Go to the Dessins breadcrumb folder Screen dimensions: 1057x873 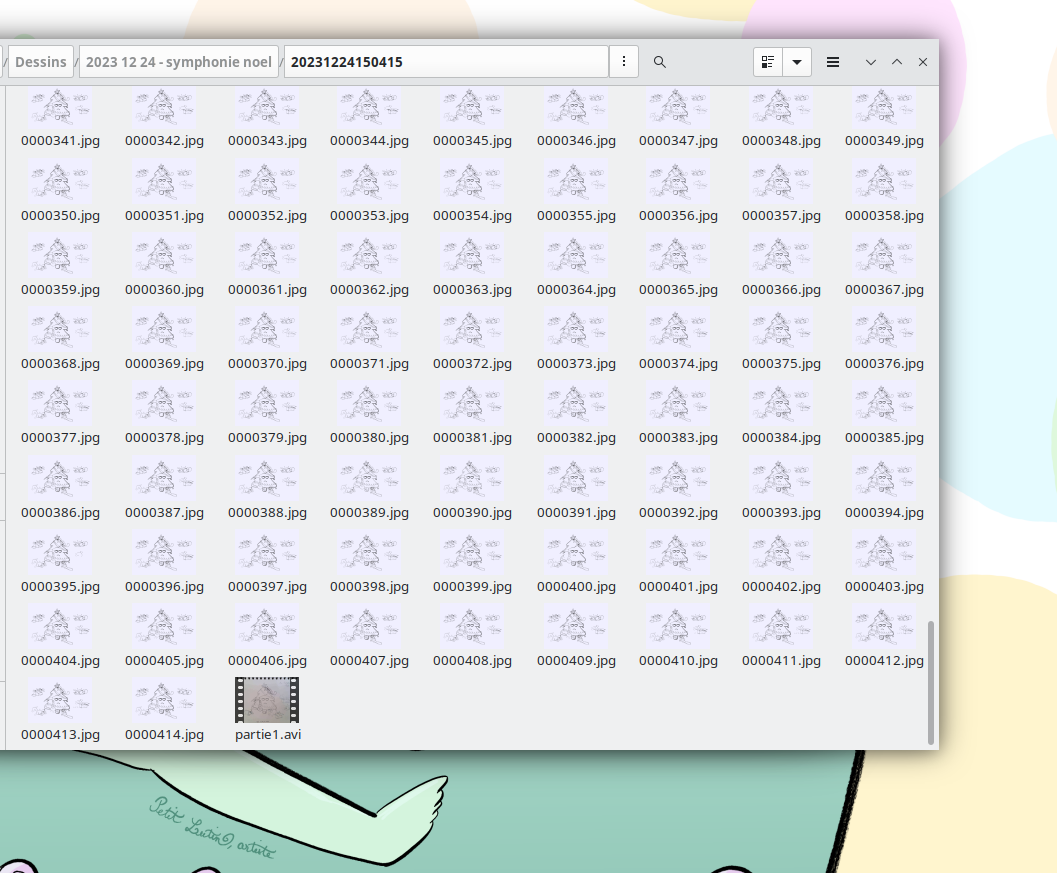point(40,62)
